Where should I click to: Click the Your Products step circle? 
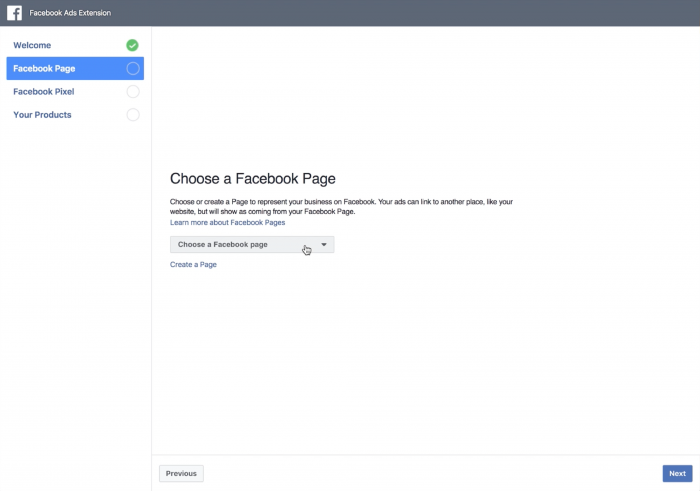[133, 115]
